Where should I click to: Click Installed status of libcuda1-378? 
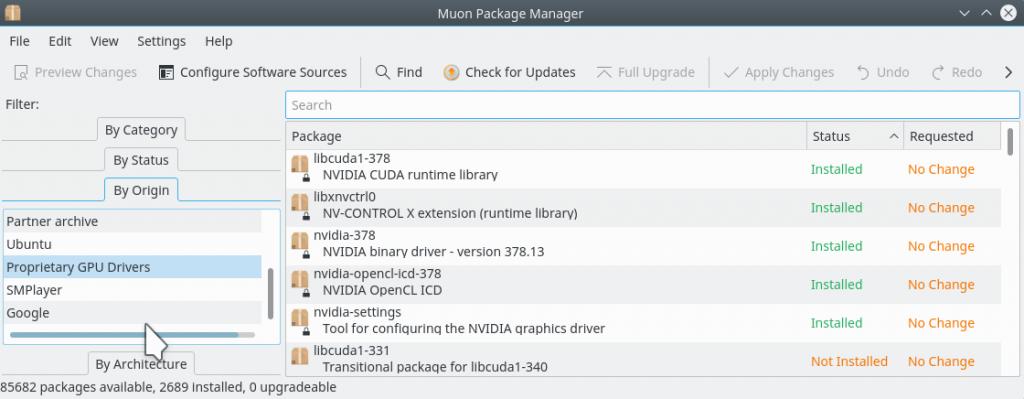tap(837, 169)
